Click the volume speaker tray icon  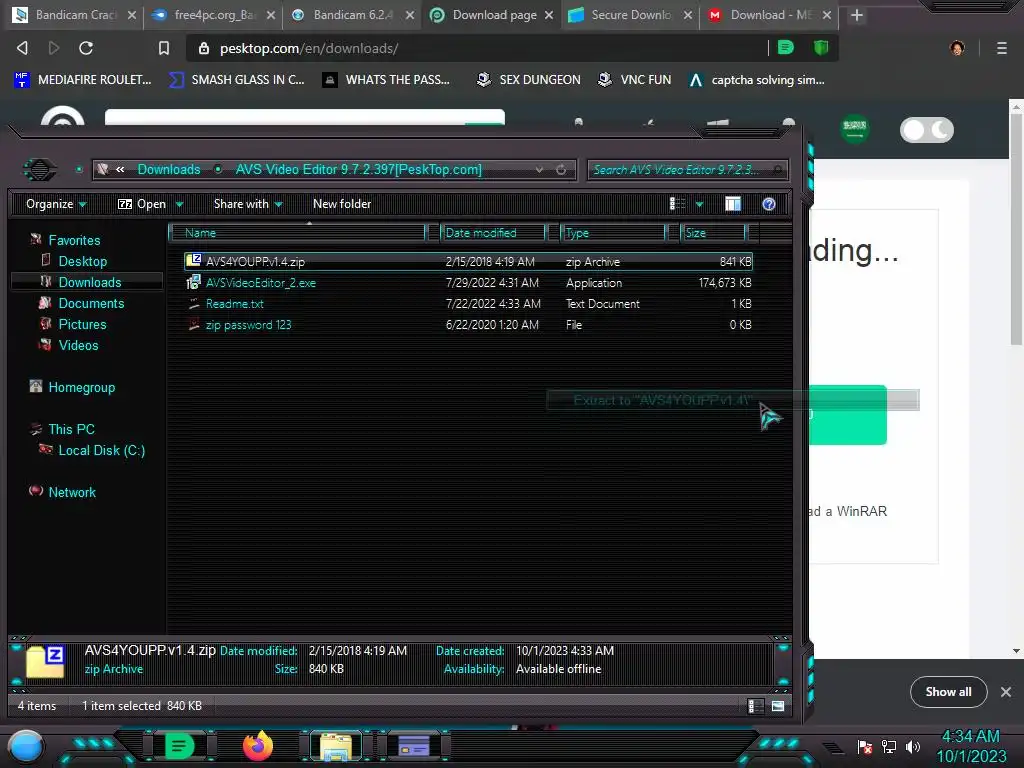913,746
